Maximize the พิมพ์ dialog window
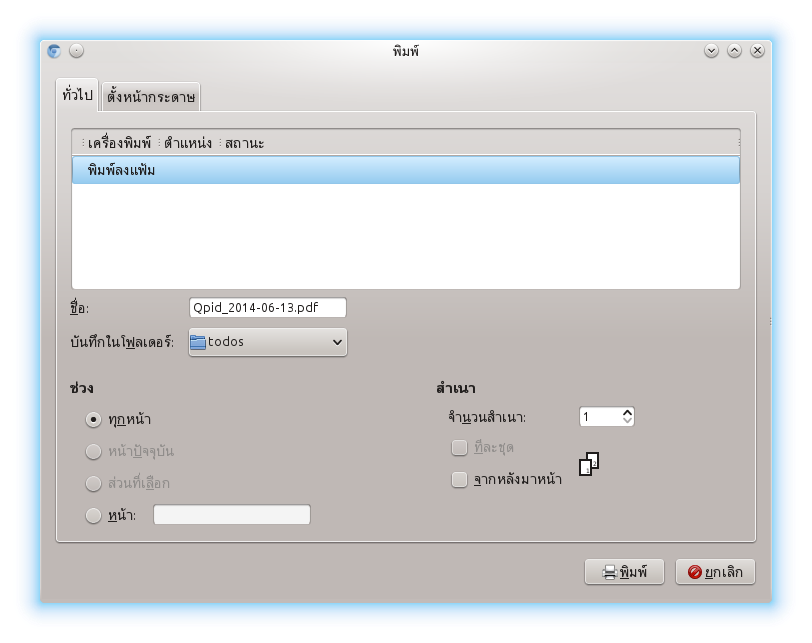Viewport: 812px width, 643px height. (734, 51)
